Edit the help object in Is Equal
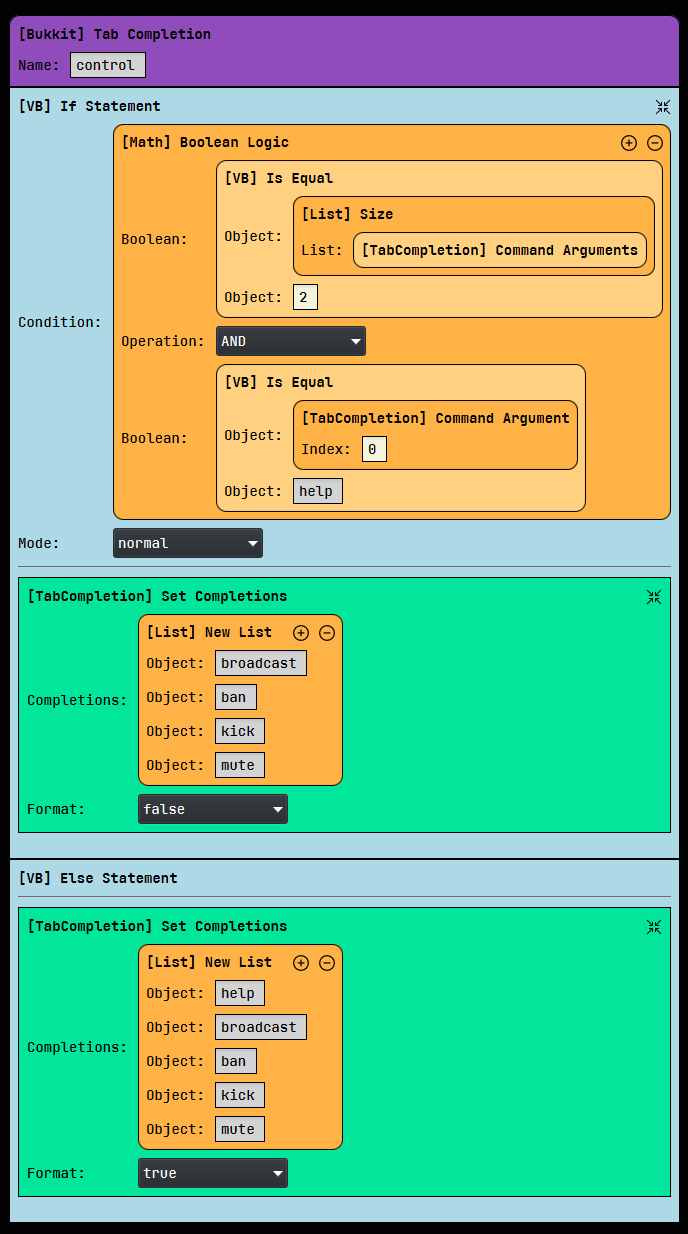This screenshot has height=1234, width=688. pos(318,491)
